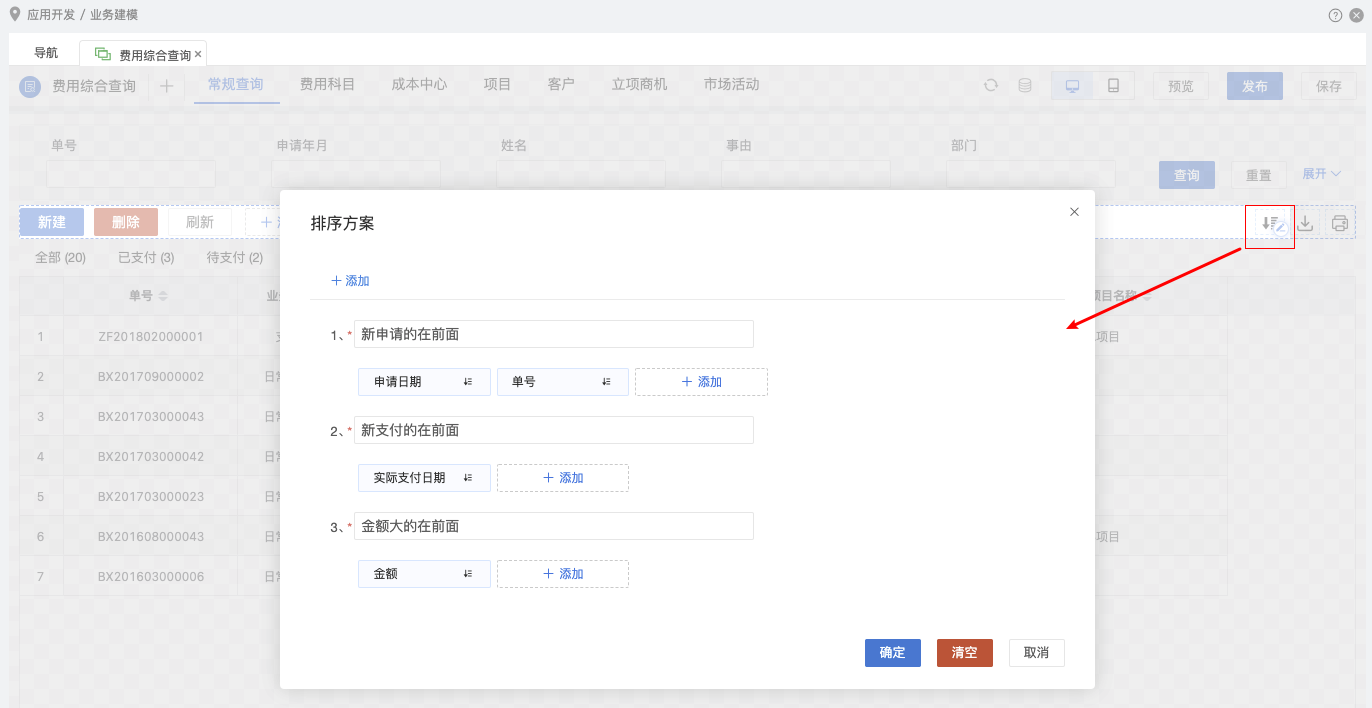The width and height of the screenshot is (1372, 708).
Task: Click the 单号 filter input field
Action: coord(131,174)
